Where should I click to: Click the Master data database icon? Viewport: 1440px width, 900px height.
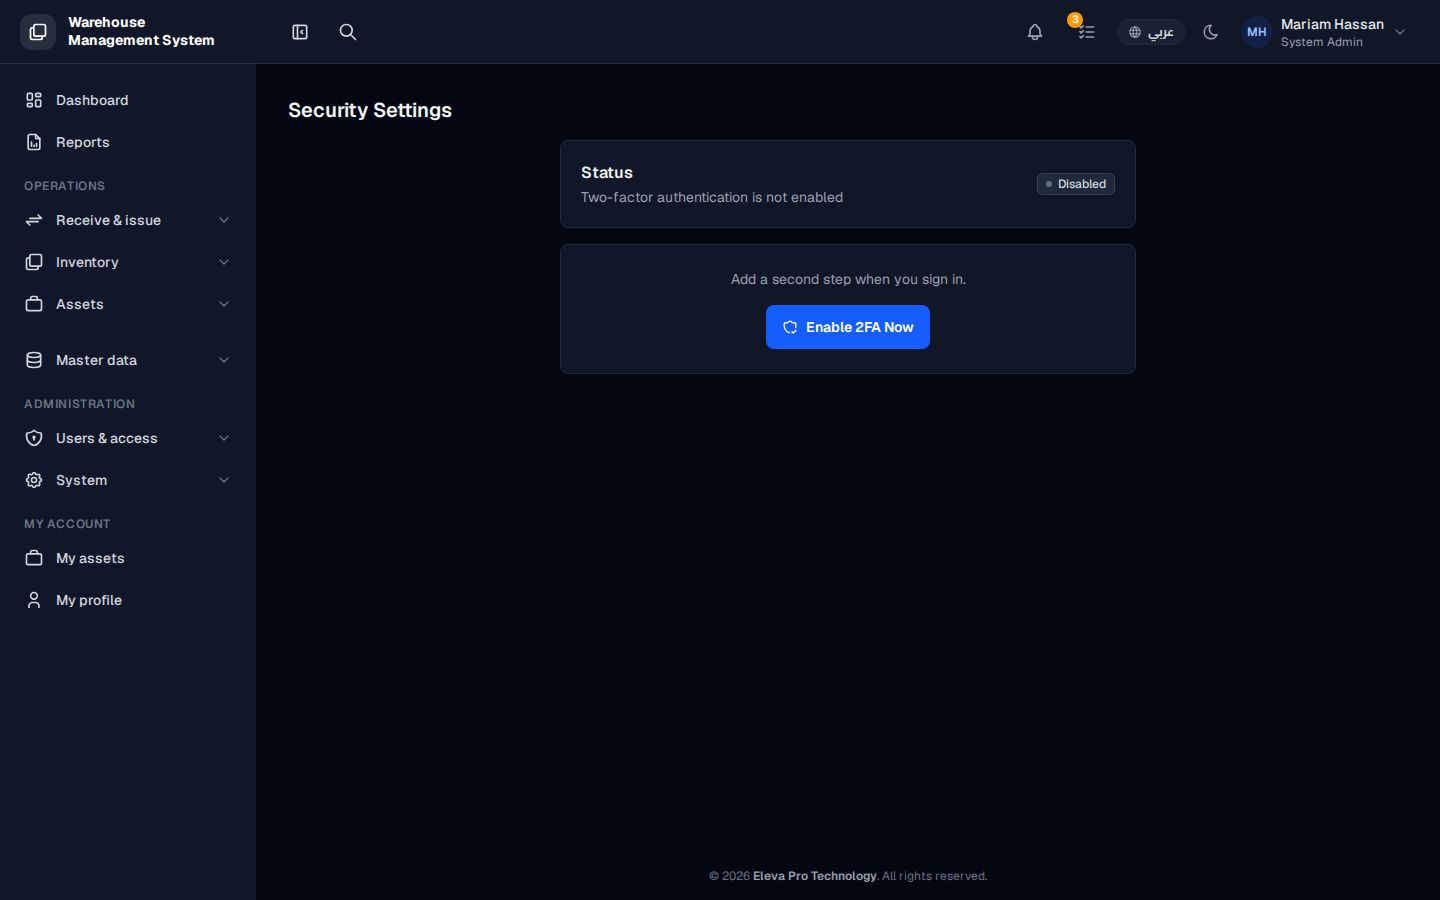(34, 360)
